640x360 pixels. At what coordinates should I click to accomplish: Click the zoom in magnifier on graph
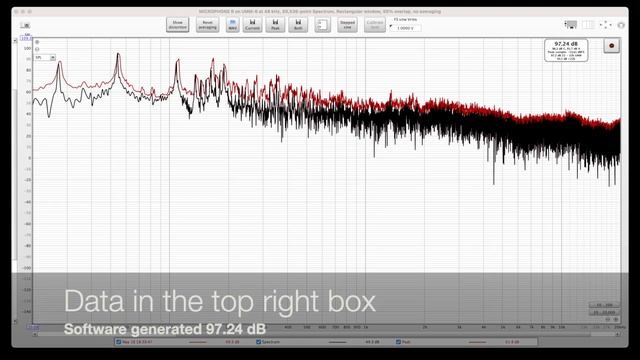[37, 42]
